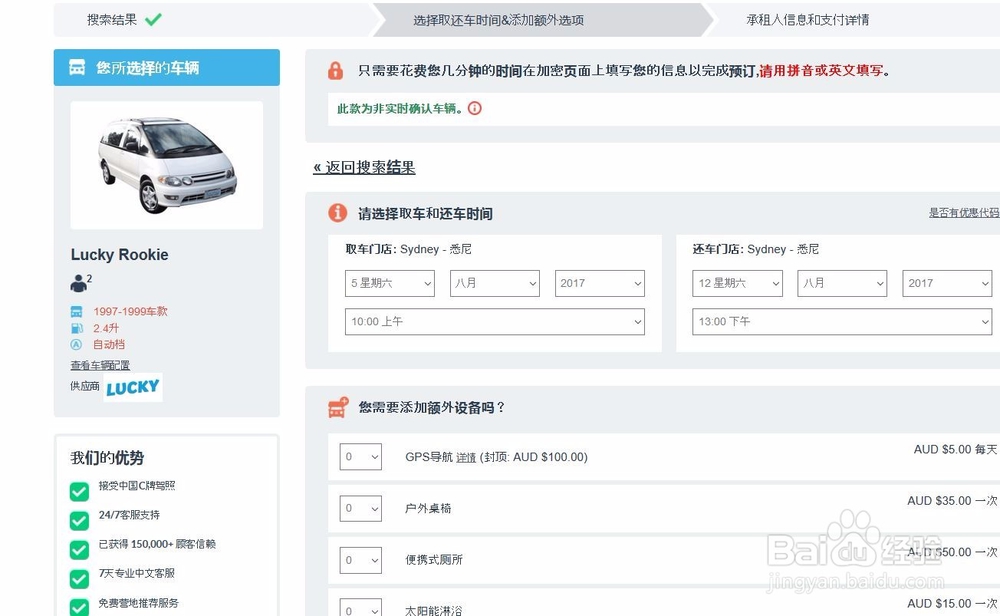Click the extras van icon beside 您需要添加额外设备吗
This screenshot has height=616, width=1000.
tap(338, 407)
